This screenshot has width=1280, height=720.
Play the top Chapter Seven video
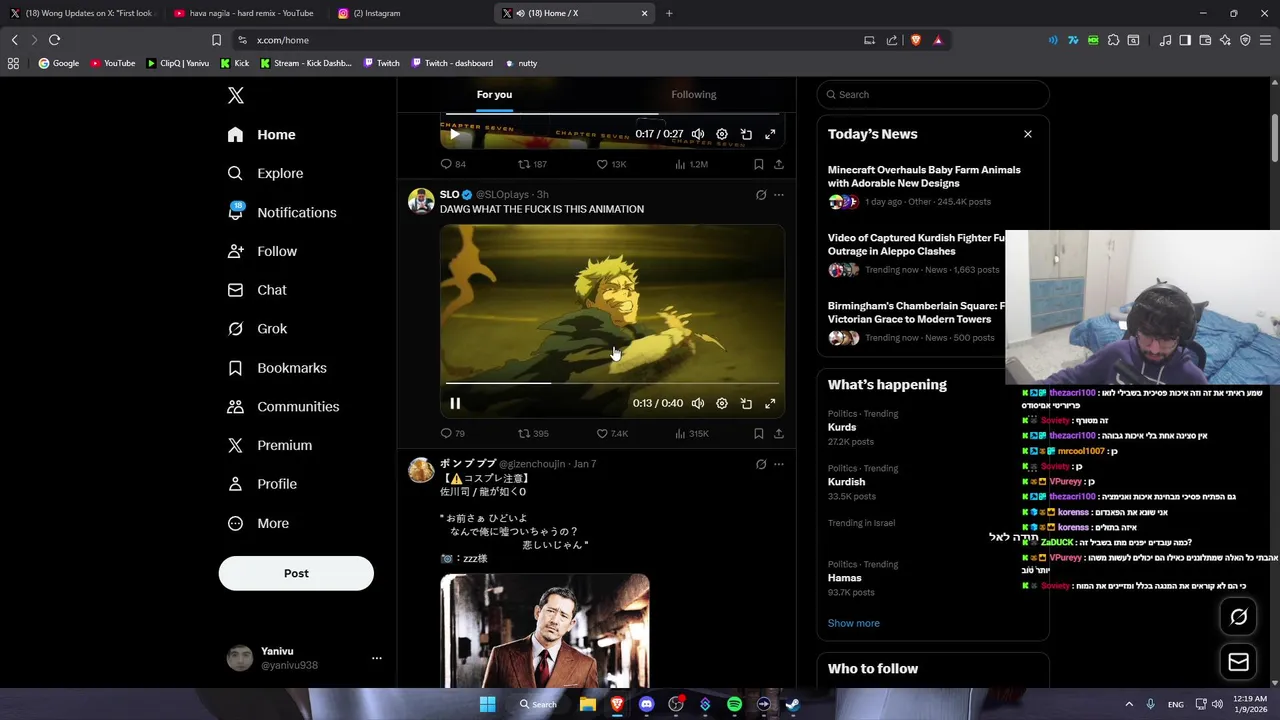(455, 134)
